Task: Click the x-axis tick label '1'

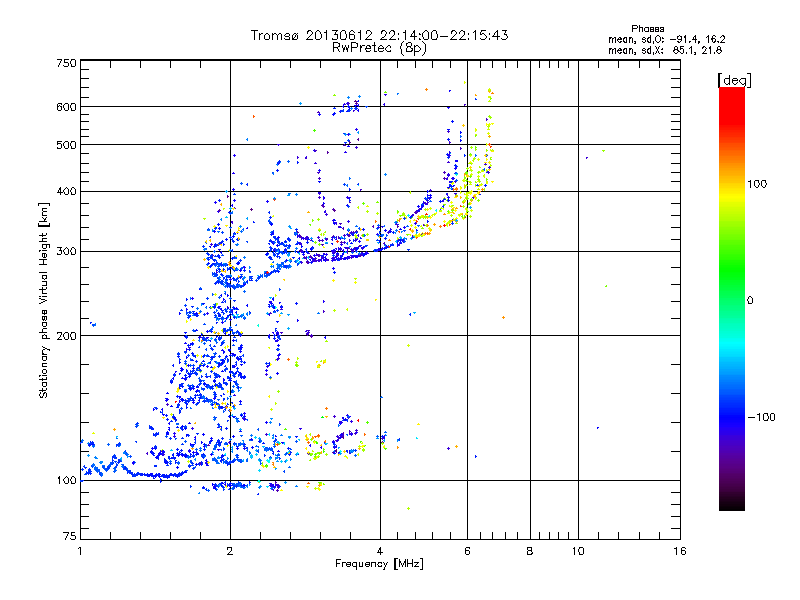Action: pyautogui.click(x=80, y=551)
